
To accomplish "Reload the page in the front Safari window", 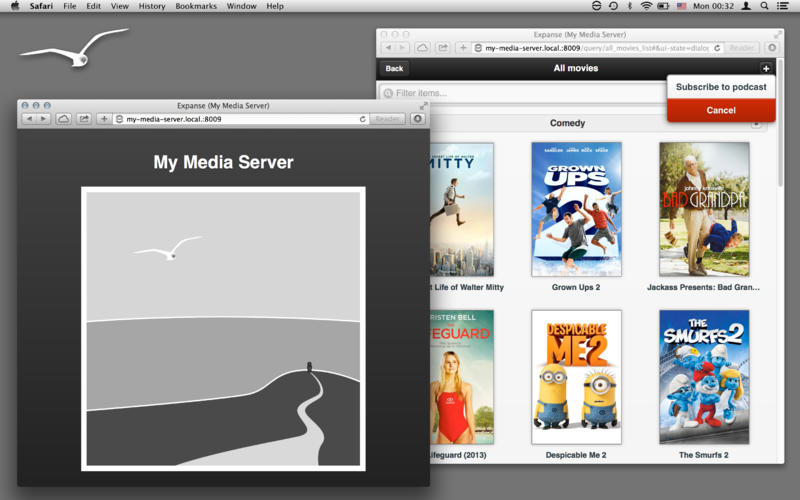I will pos(362,119).
